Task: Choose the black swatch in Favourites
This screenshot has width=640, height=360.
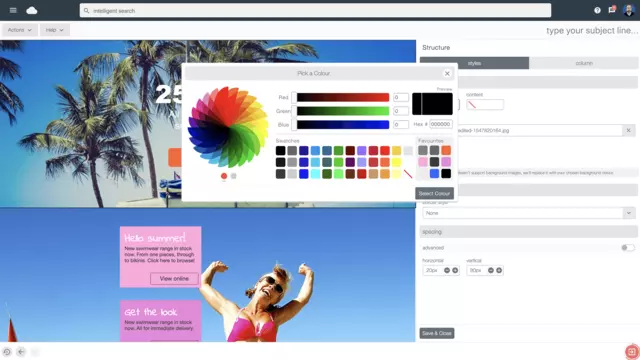Action: (446, 173)
